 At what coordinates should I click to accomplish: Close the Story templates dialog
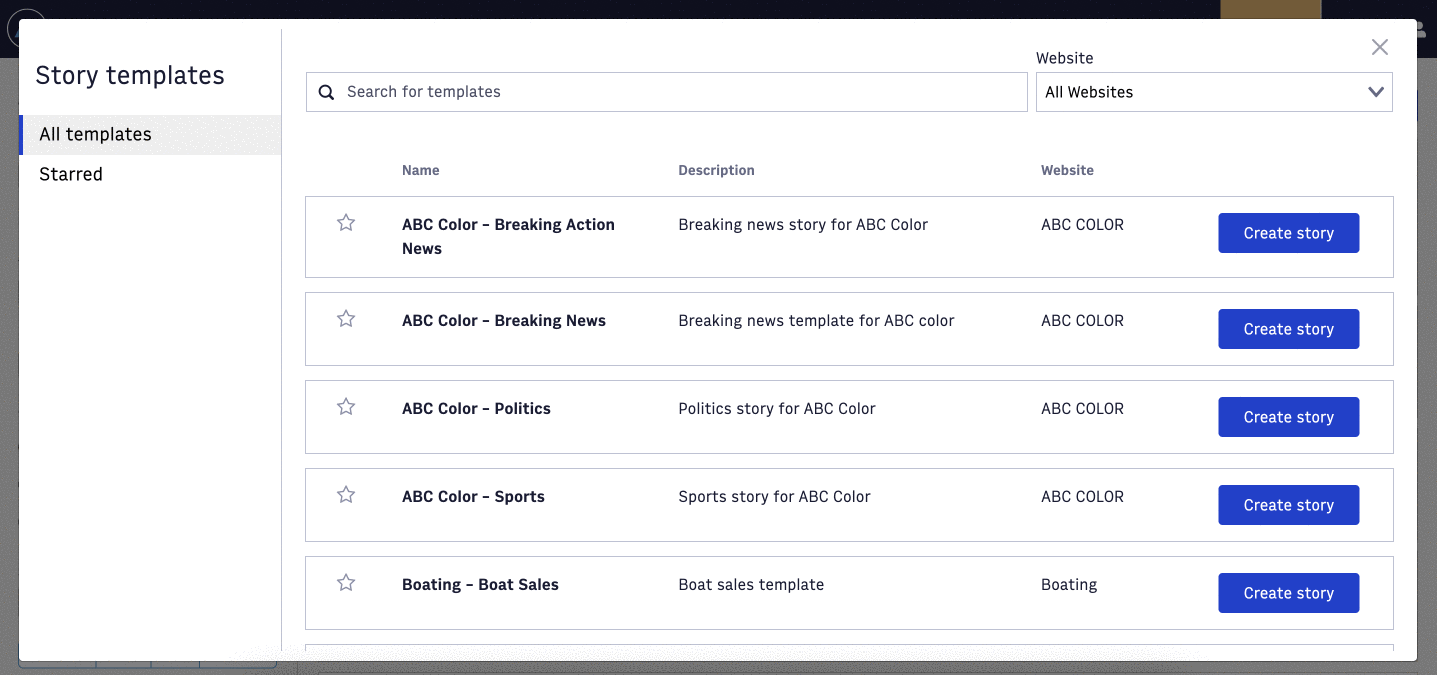tap(1380, 47)
